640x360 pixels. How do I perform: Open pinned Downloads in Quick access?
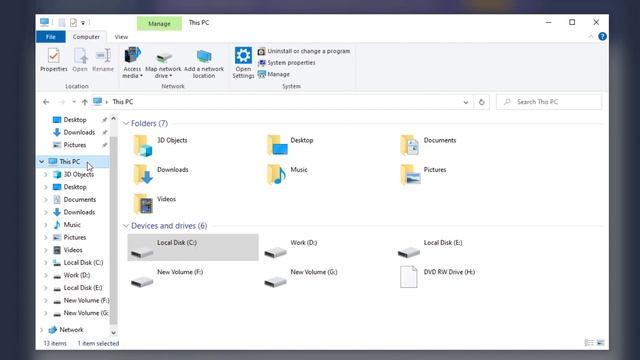[x=79, y=132]
